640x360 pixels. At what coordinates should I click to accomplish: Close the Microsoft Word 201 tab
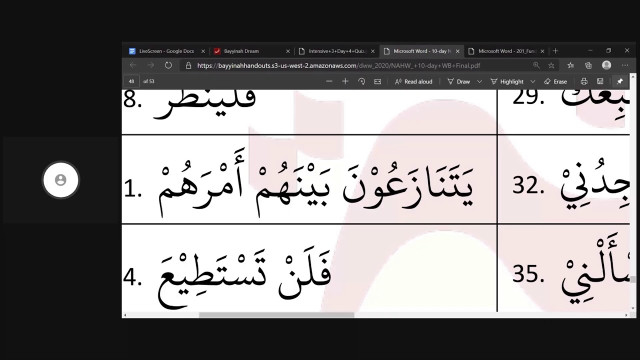point(542,51)
